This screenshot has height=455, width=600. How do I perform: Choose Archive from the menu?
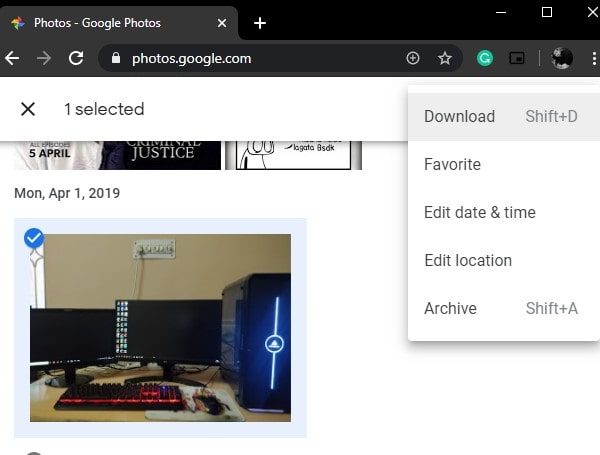[x=504, y=308]
